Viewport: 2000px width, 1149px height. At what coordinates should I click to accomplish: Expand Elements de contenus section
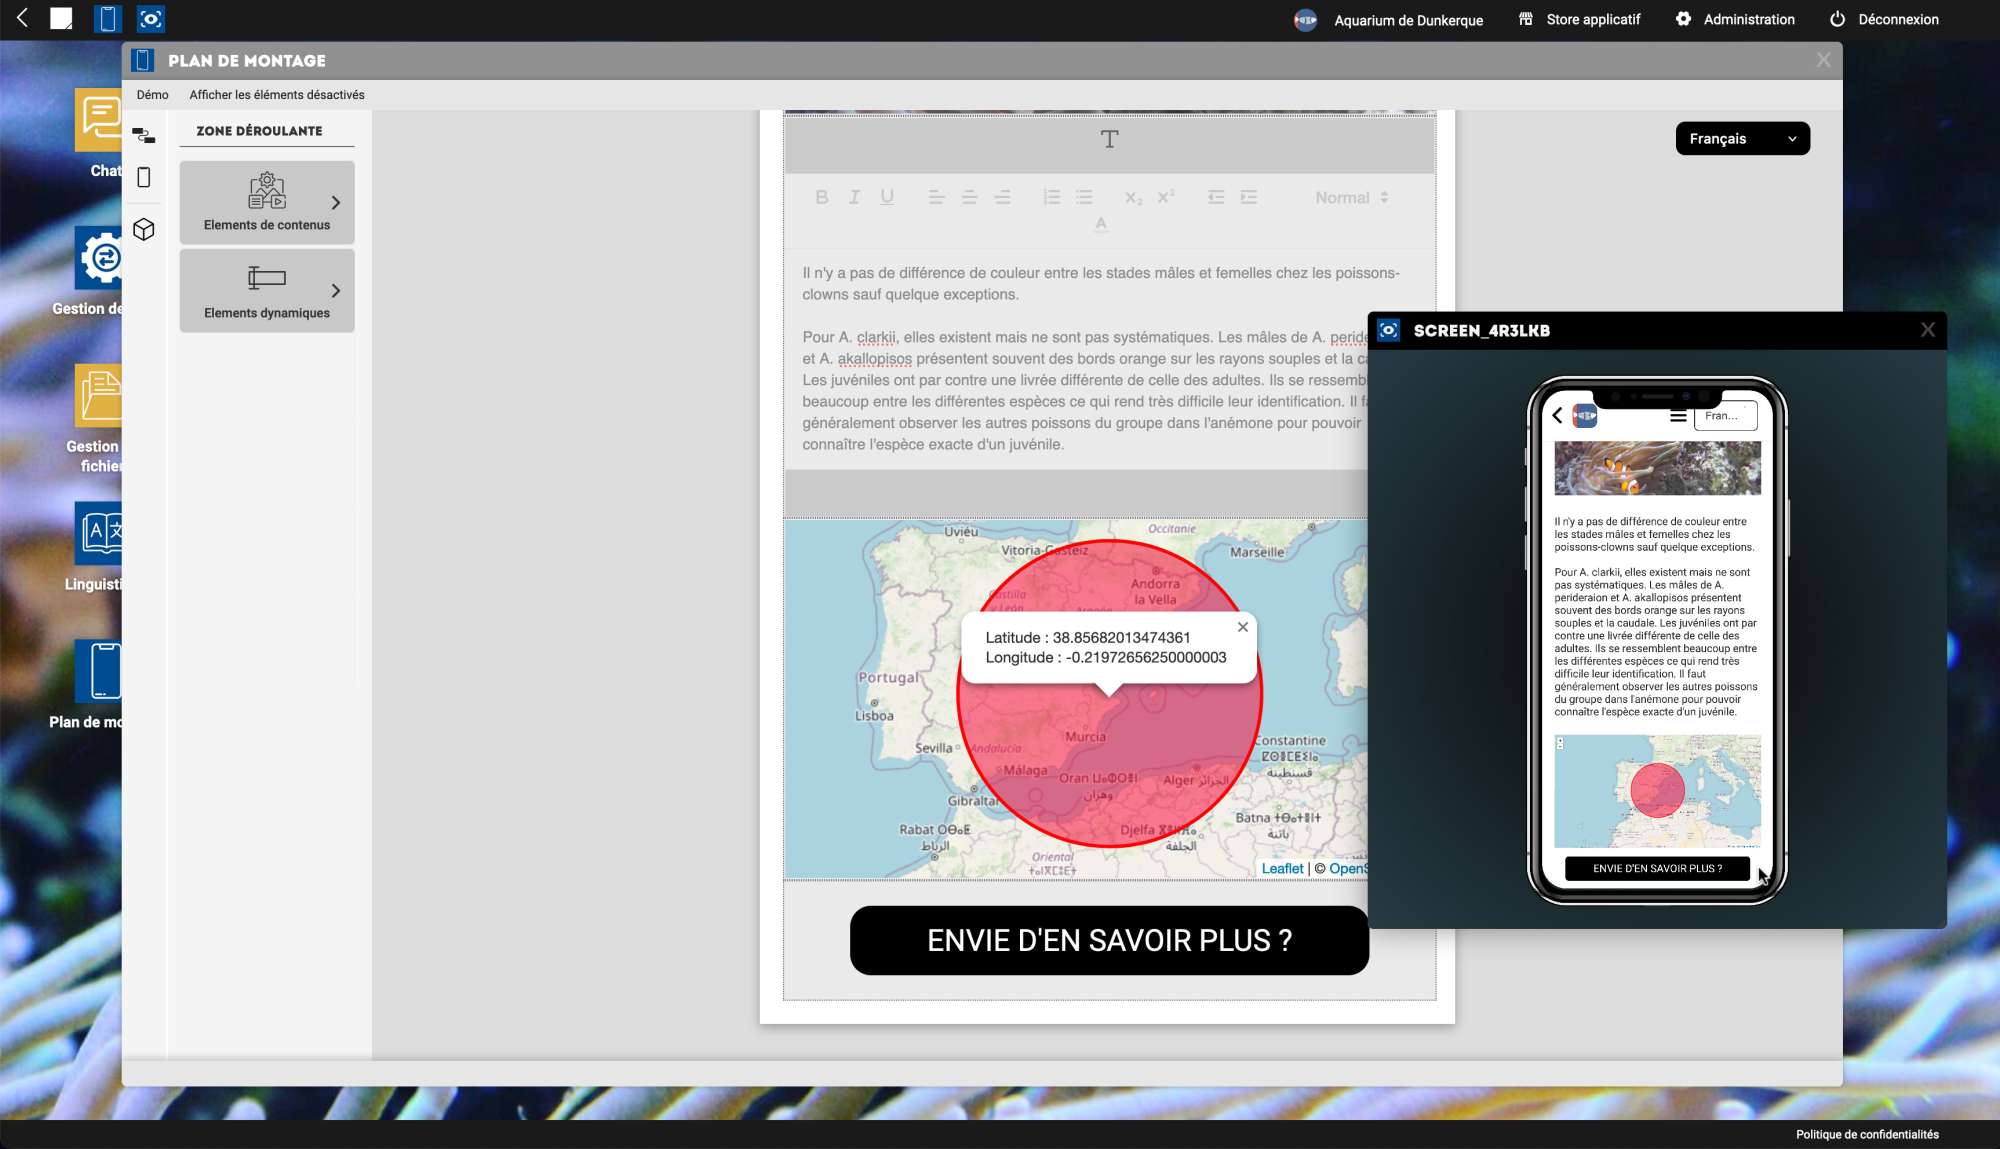(x=267, y=202)
